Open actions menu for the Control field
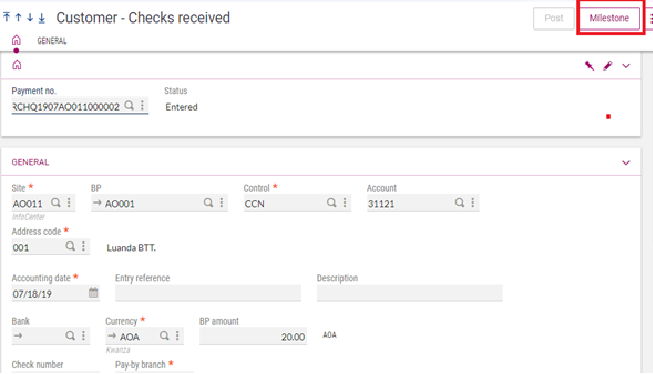Image resolution: width=653 pixels, height=374 pixels. (x=345, y=203)
